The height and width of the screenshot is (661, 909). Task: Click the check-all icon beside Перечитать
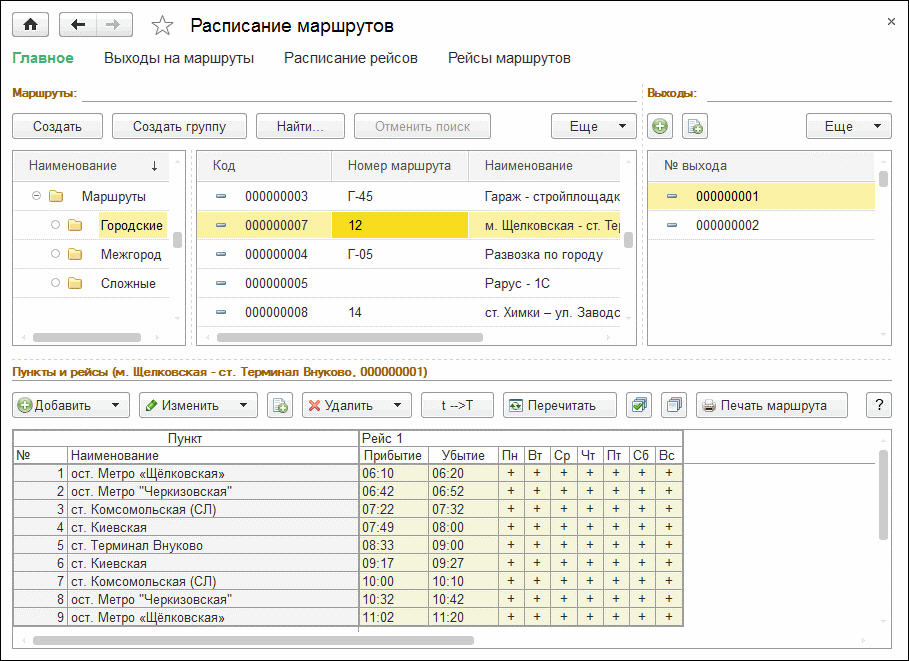click(639, 405)
